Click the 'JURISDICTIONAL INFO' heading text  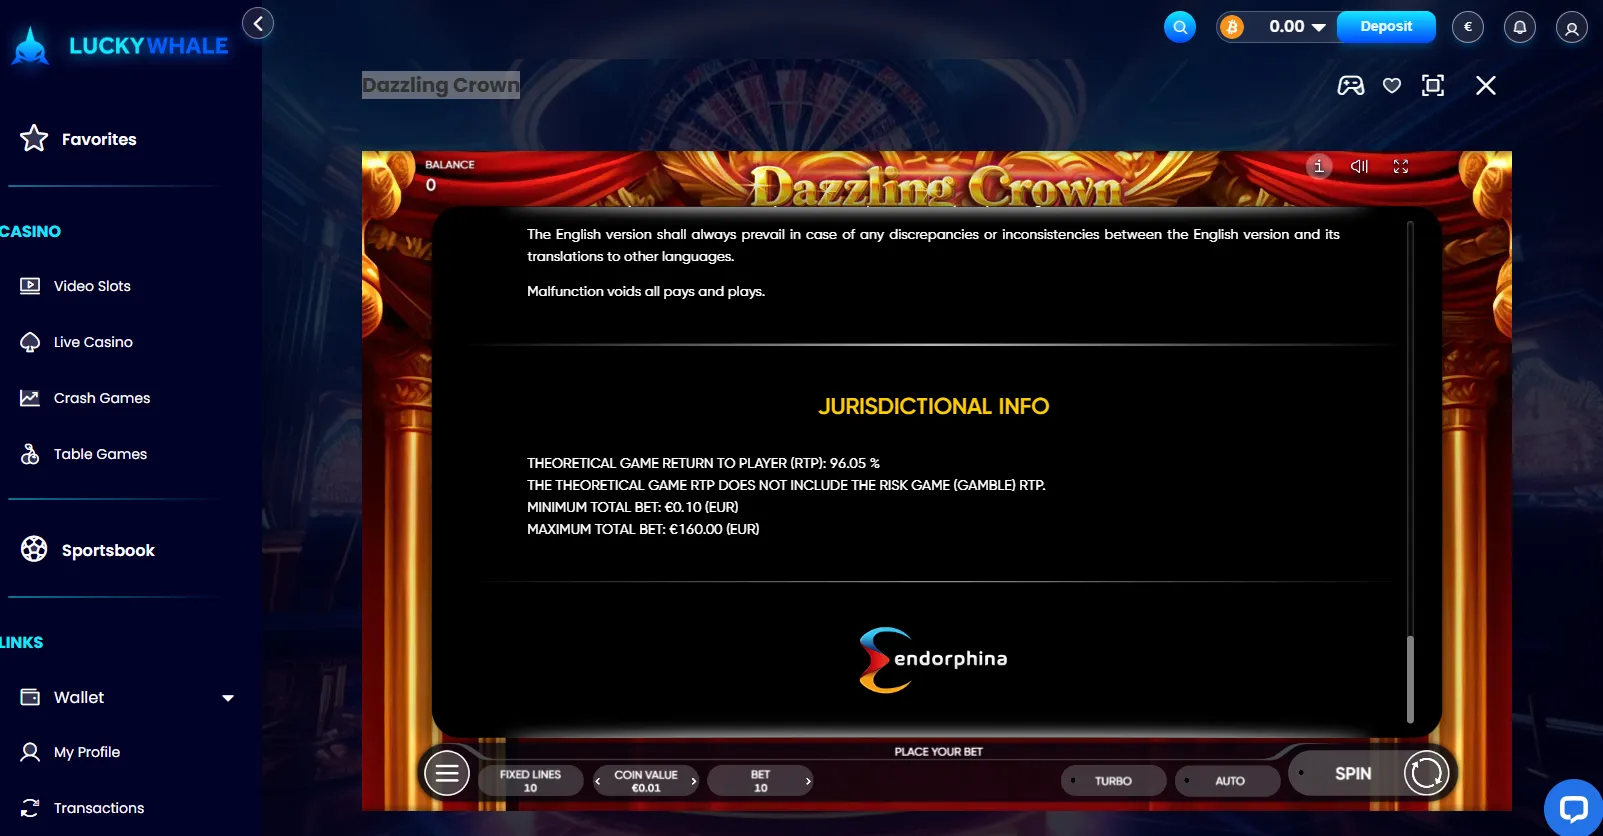[934, 406]
